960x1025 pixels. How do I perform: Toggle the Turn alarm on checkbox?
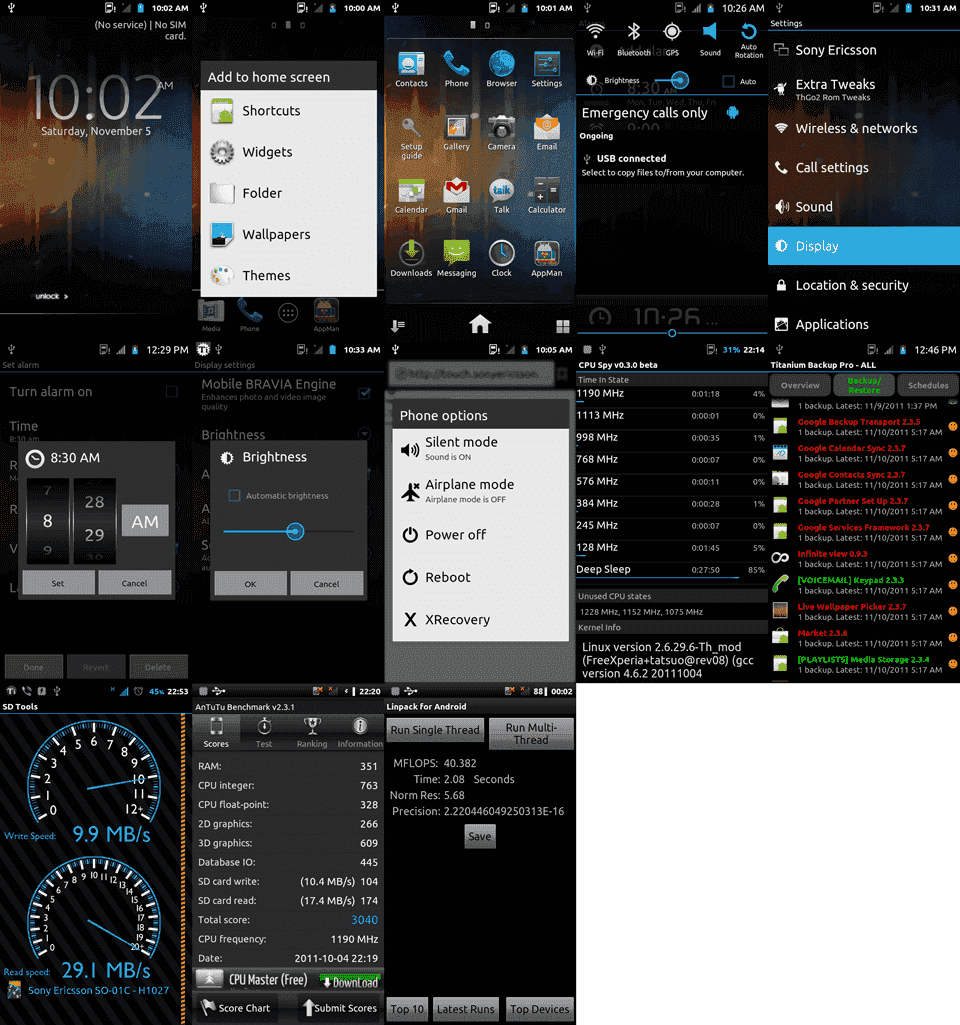(172, 391)
